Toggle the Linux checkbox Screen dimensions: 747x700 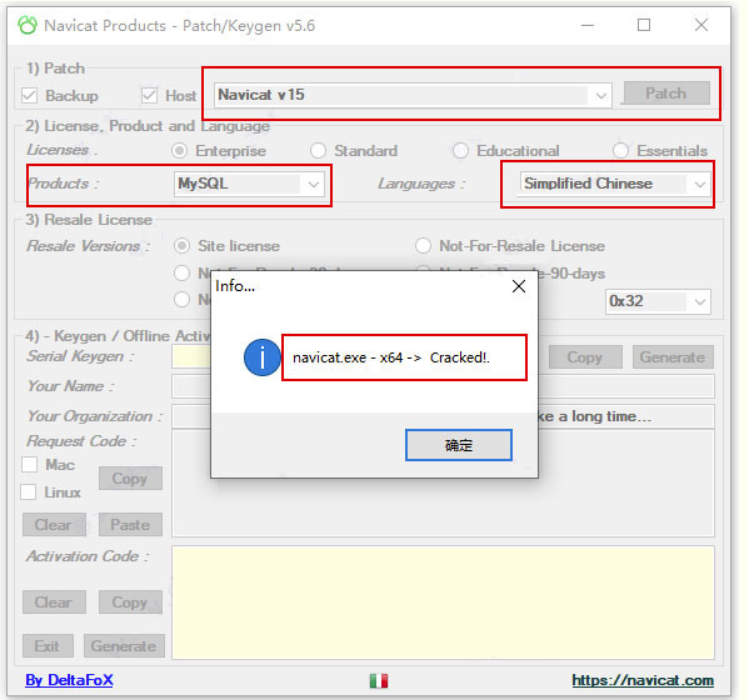29,492
